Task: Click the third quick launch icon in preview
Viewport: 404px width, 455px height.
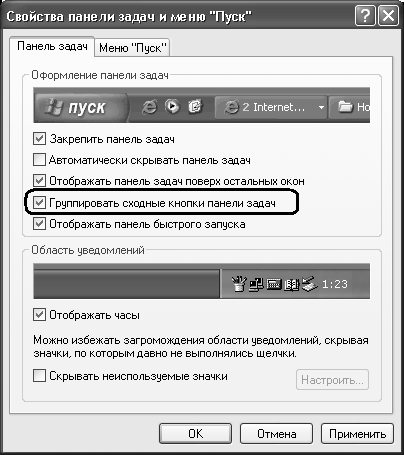Action: 195,107
